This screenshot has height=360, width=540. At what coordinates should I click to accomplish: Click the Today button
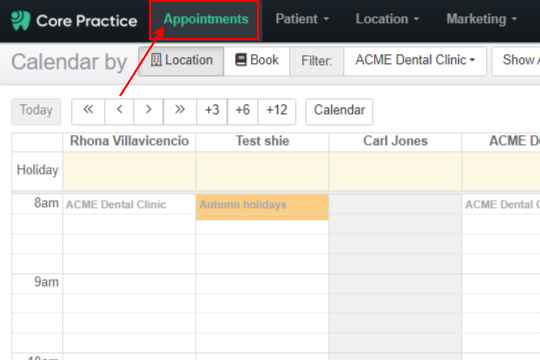pyautogui.click(x=36, y=111)
